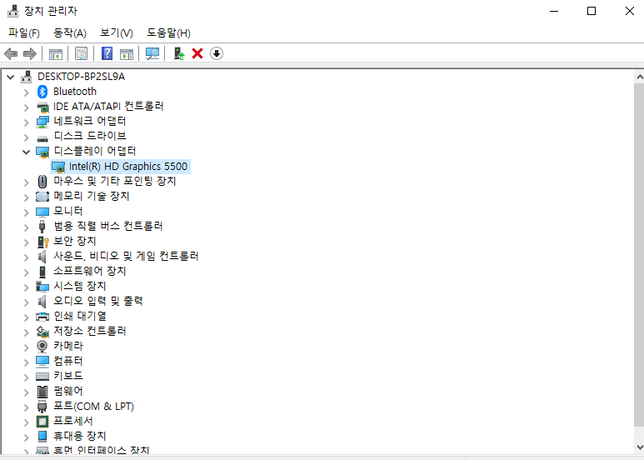Viewport: 644px width, 460px height.
Task: Select 포트(COM & LPT) in the list
Action: tap(93, 406)
